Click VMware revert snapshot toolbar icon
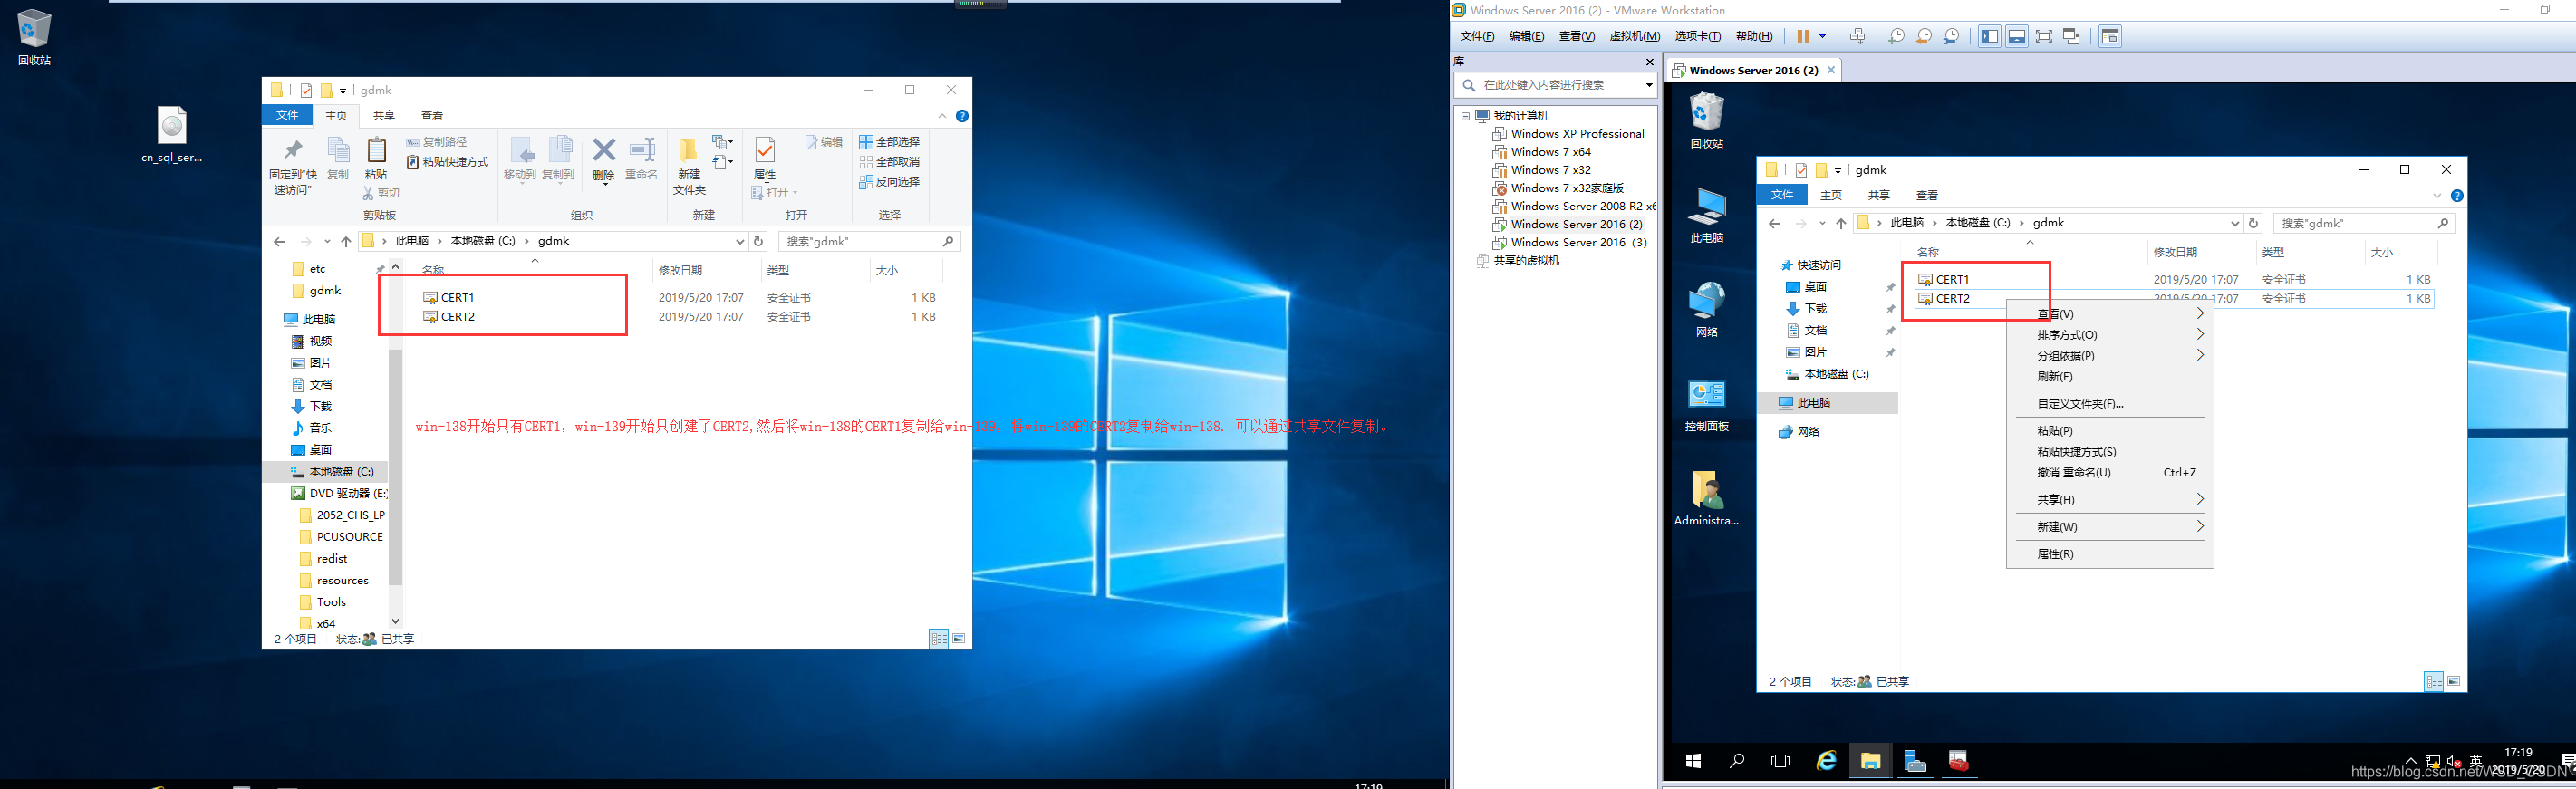 pyautogui.click(x=1924, y=36)
